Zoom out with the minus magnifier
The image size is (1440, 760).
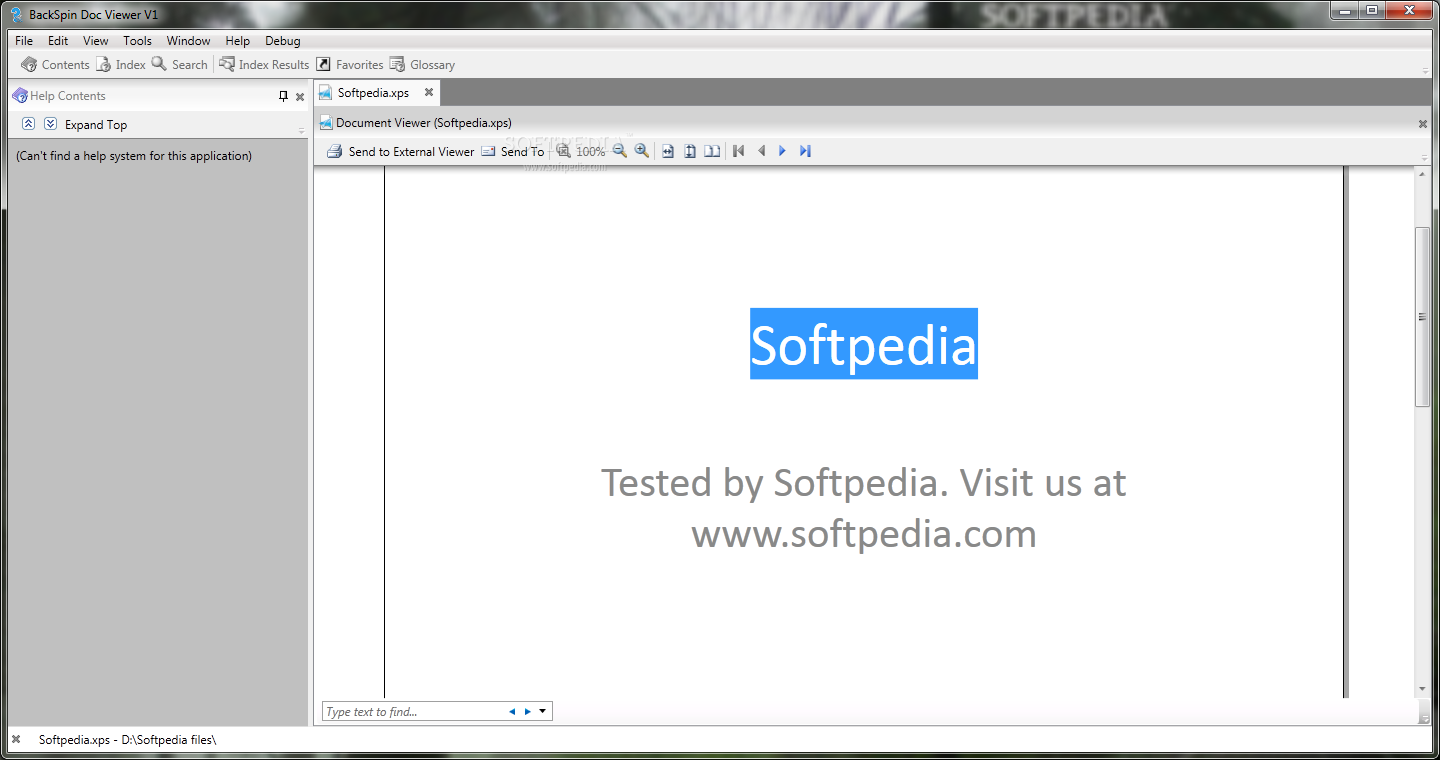coord(620,151)
